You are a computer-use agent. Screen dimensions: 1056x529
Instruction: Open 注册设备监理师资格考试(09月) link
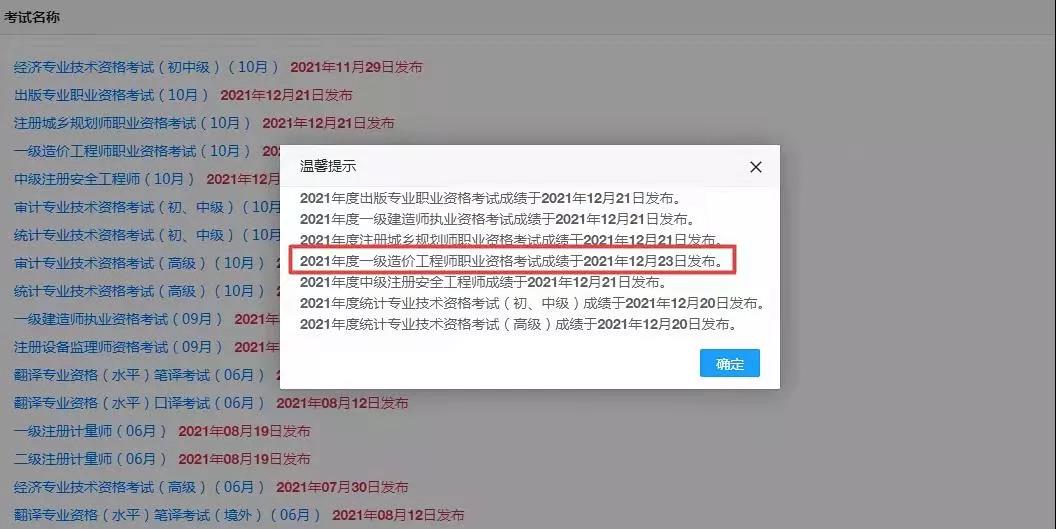click(118, 347)
